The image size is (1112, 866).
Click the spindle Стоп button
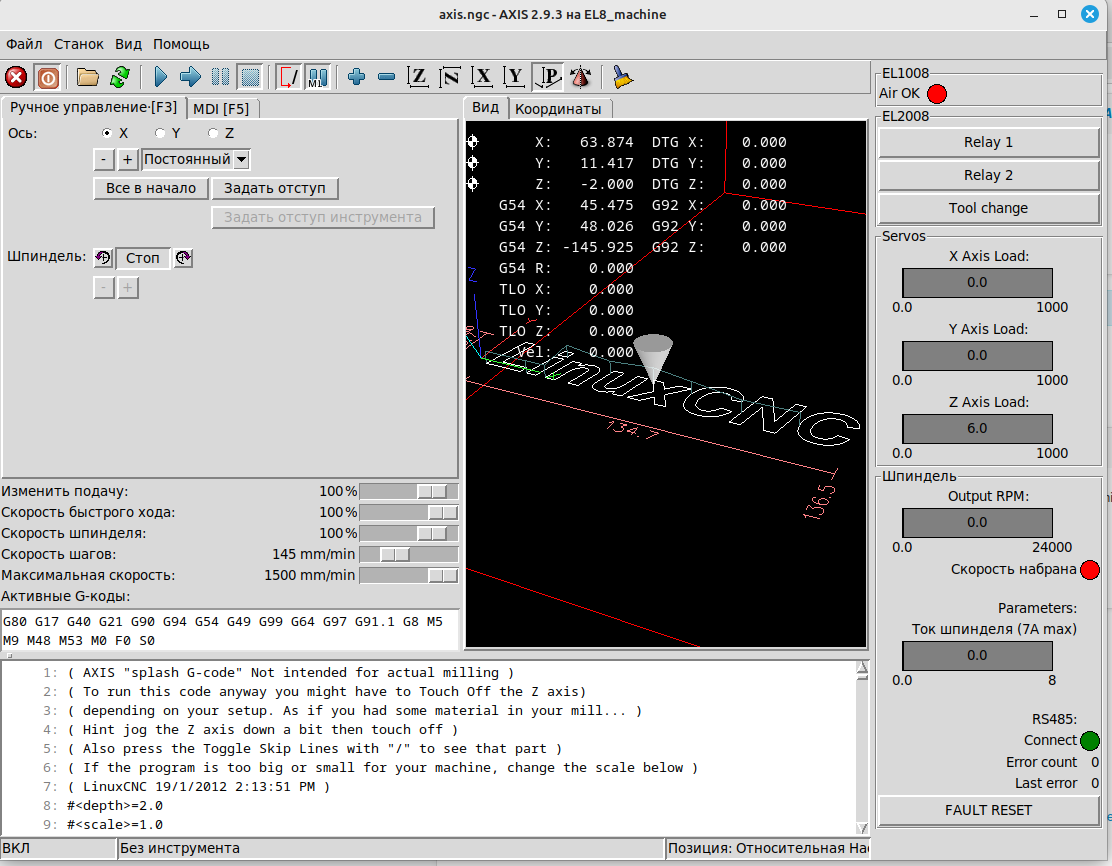pyautogui.click(x=143, y=258)
